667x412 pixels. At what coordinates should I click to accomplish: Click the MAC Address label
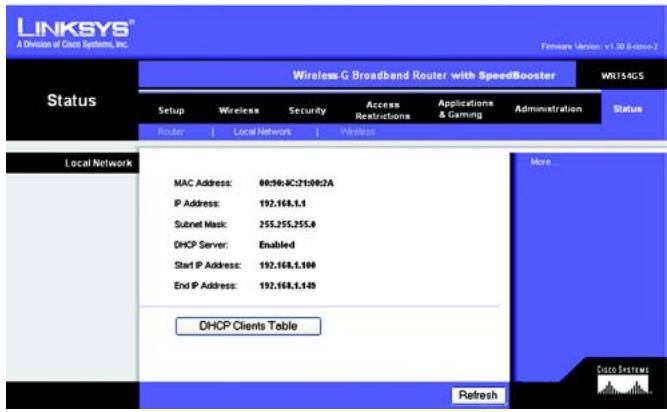coord(202,183)
